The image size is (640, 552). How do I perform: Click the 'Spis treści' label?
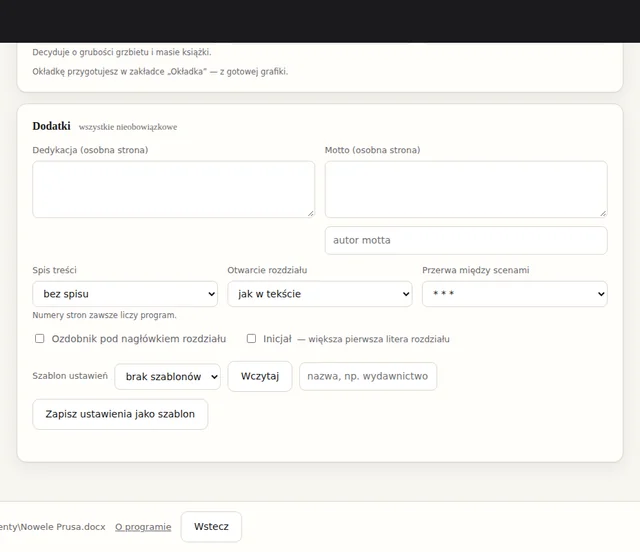54,270
